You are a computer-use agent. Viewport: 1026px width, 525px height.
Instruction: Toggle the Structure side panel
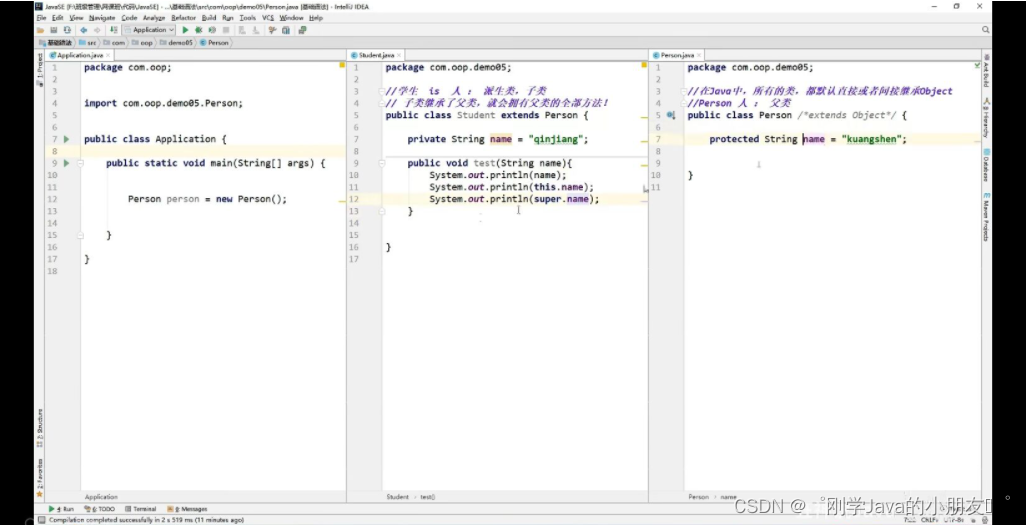coord(40,428)
